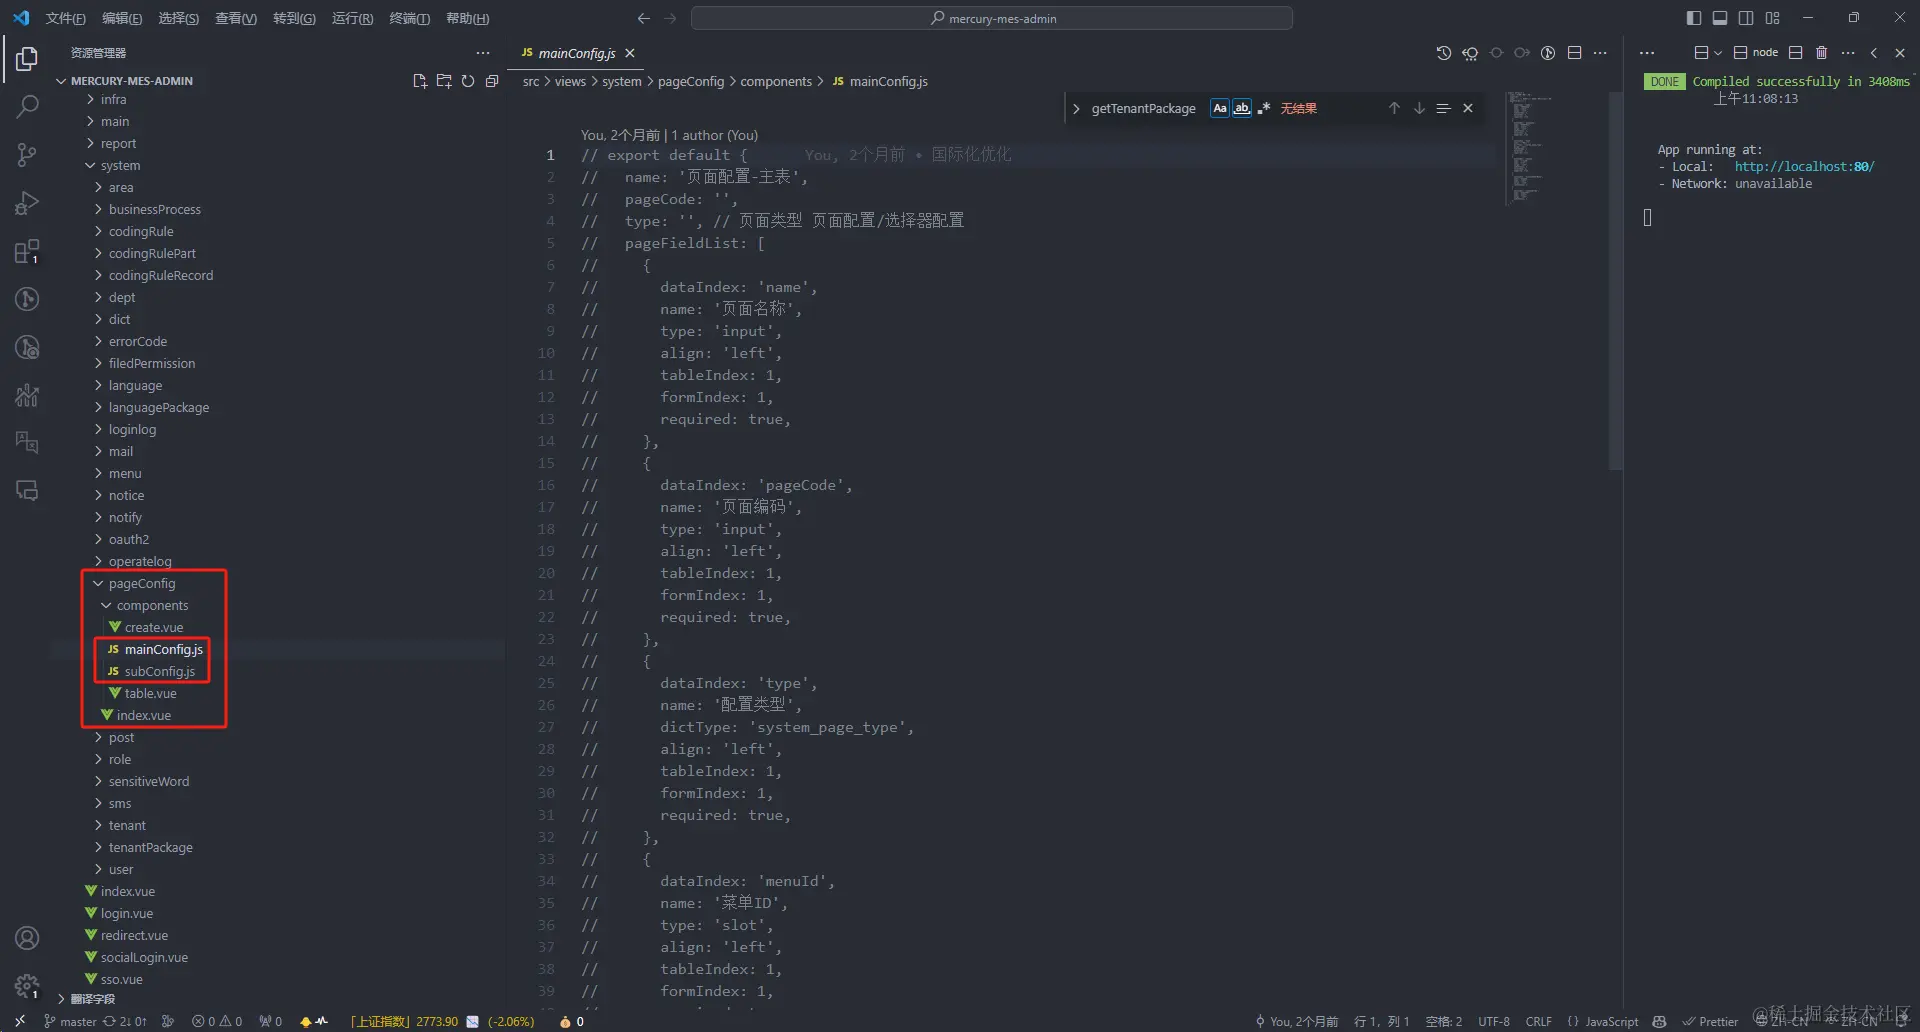
Task: Open the Accounts menu in activity bar
Action: (27, 938)
